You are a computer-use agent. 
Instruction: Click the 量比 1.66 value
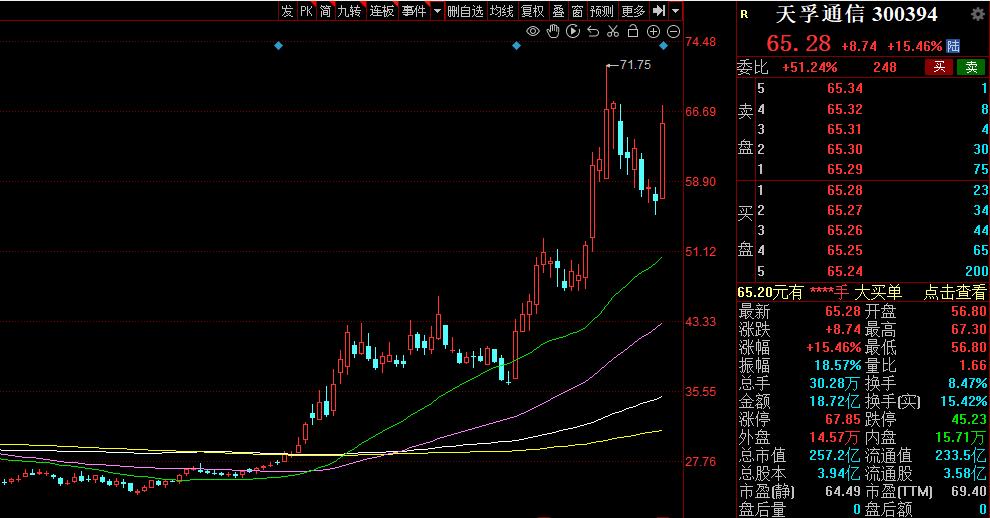click(972, 365)
